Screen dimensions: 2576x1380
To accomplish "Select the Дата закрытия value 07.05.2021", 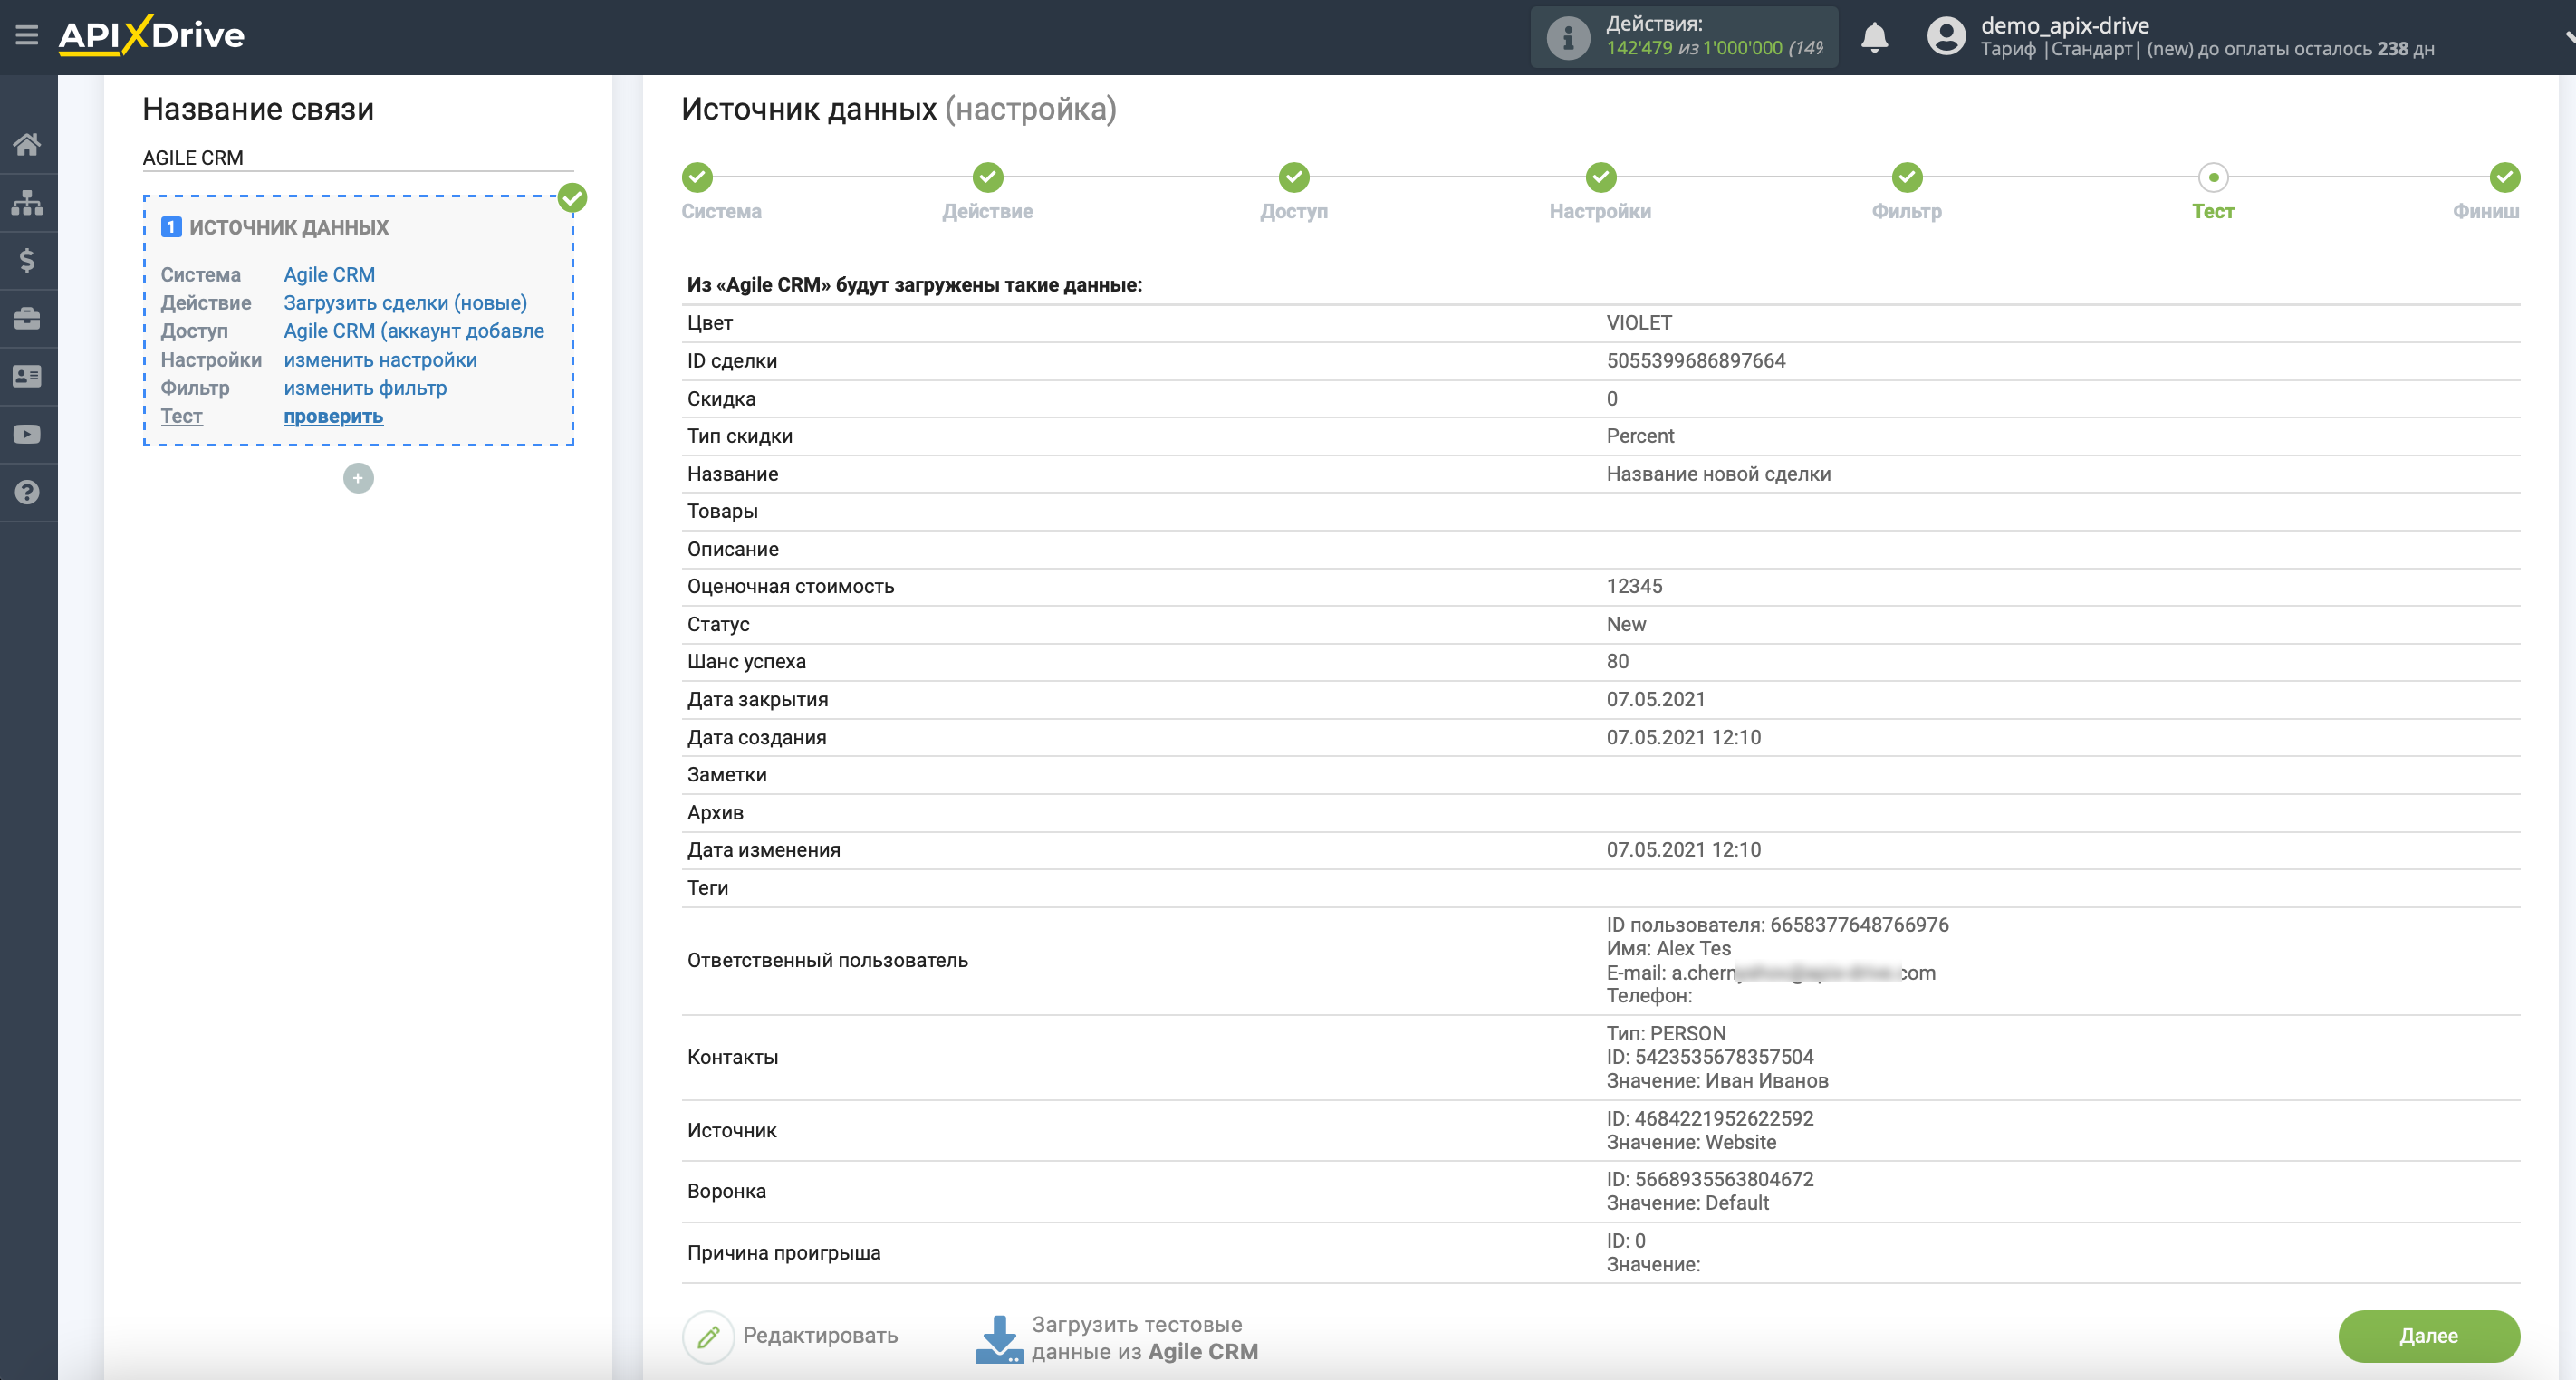I will click(x=1655, y=699).
